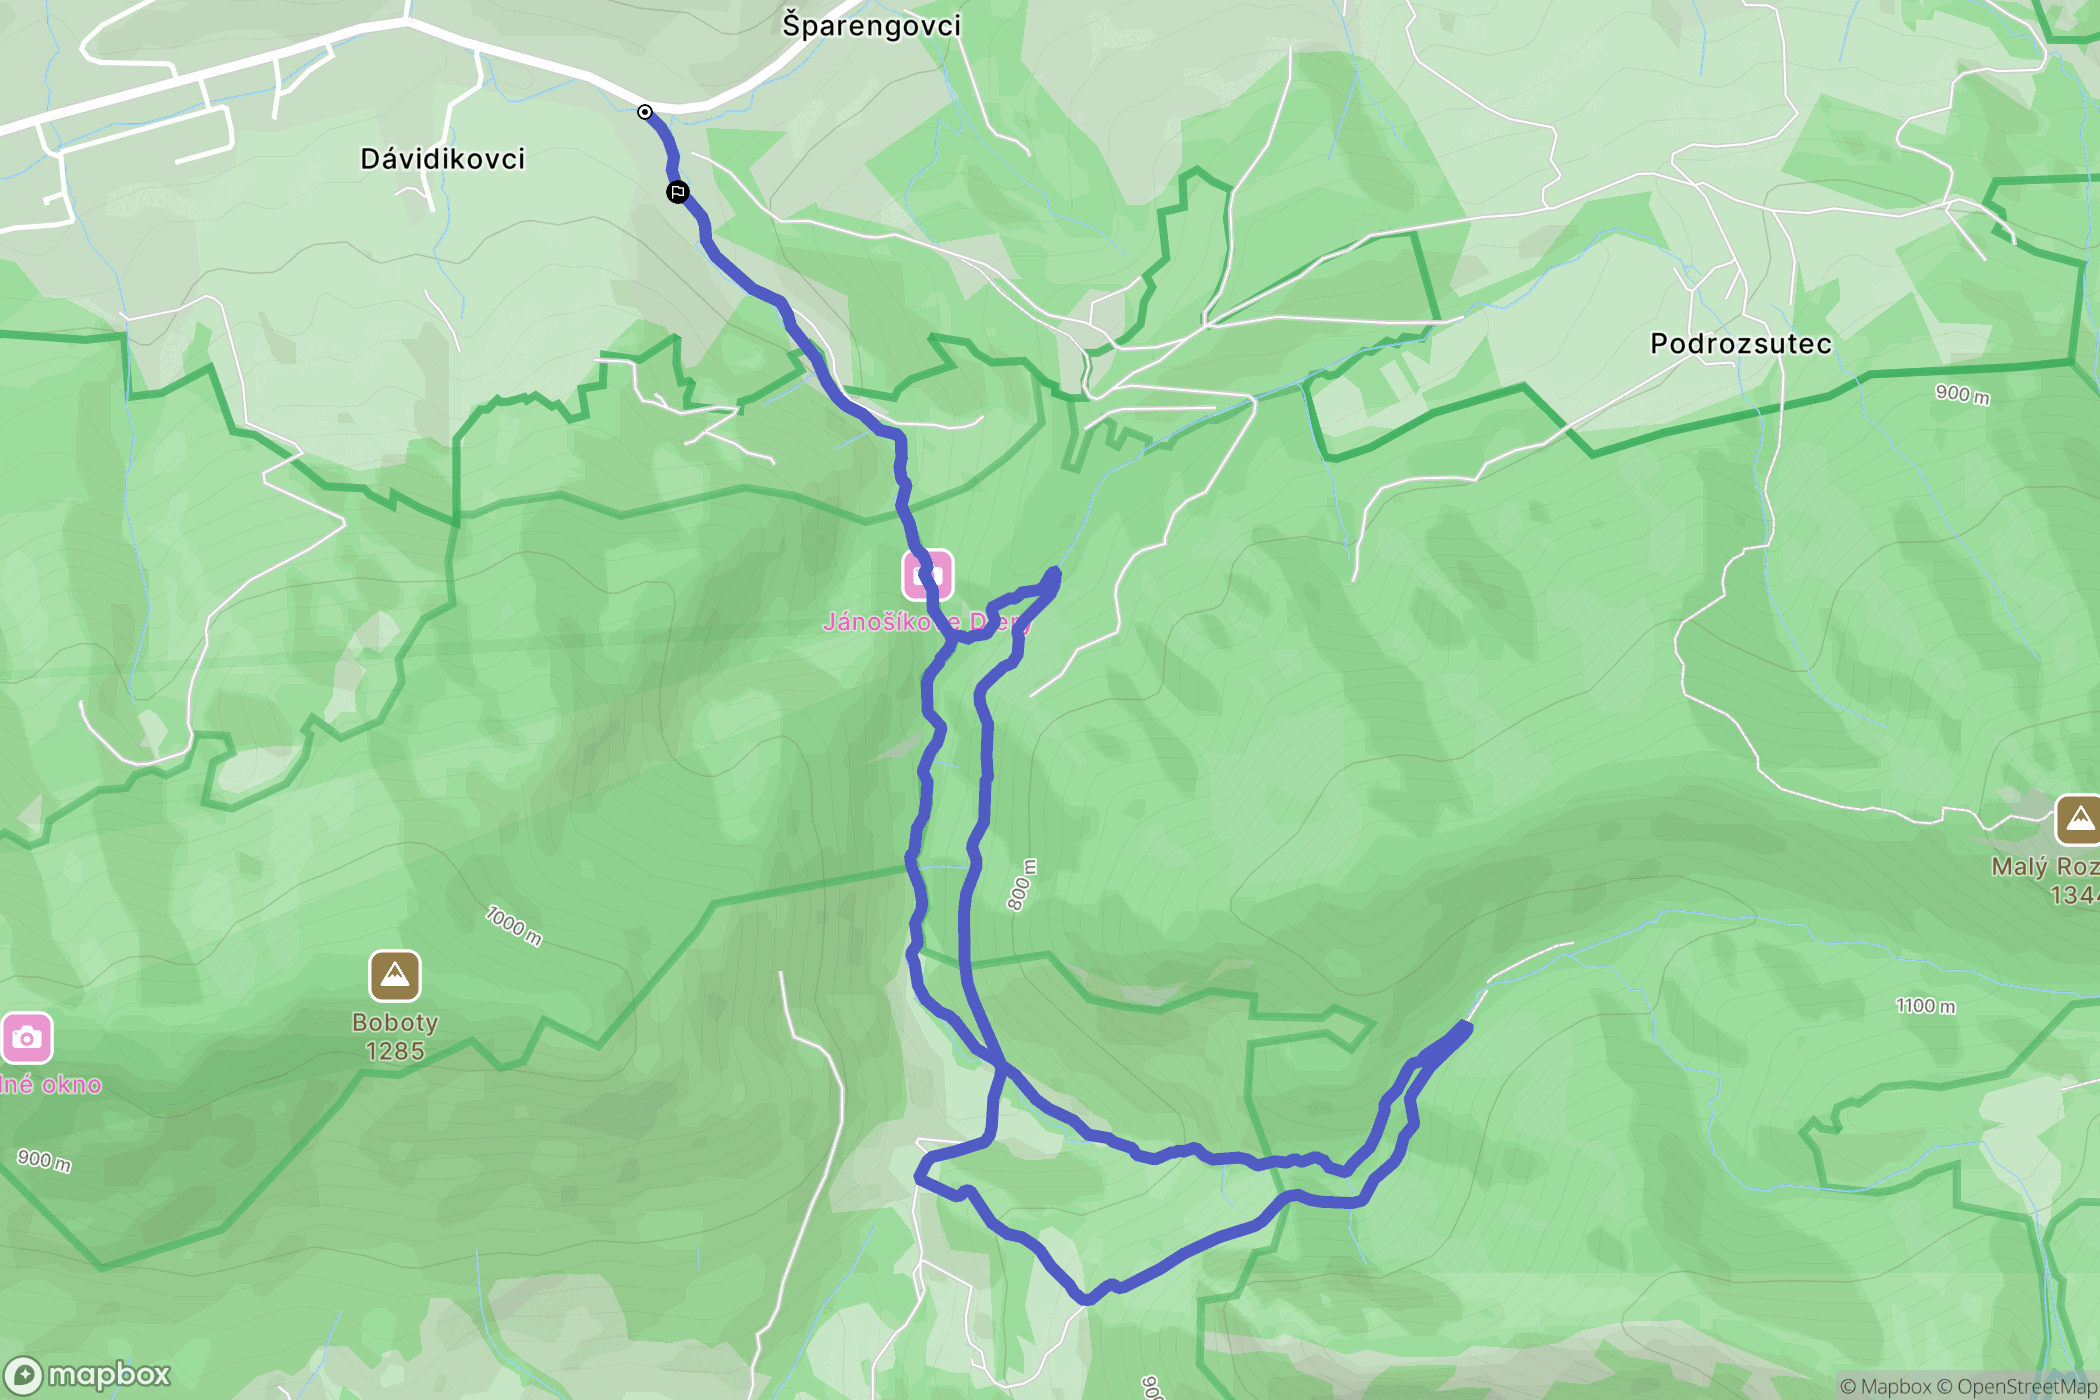This screenshot has width=2100, height=1400.
Task: Click the Mapbox logo
Action: click(88, 1376)
